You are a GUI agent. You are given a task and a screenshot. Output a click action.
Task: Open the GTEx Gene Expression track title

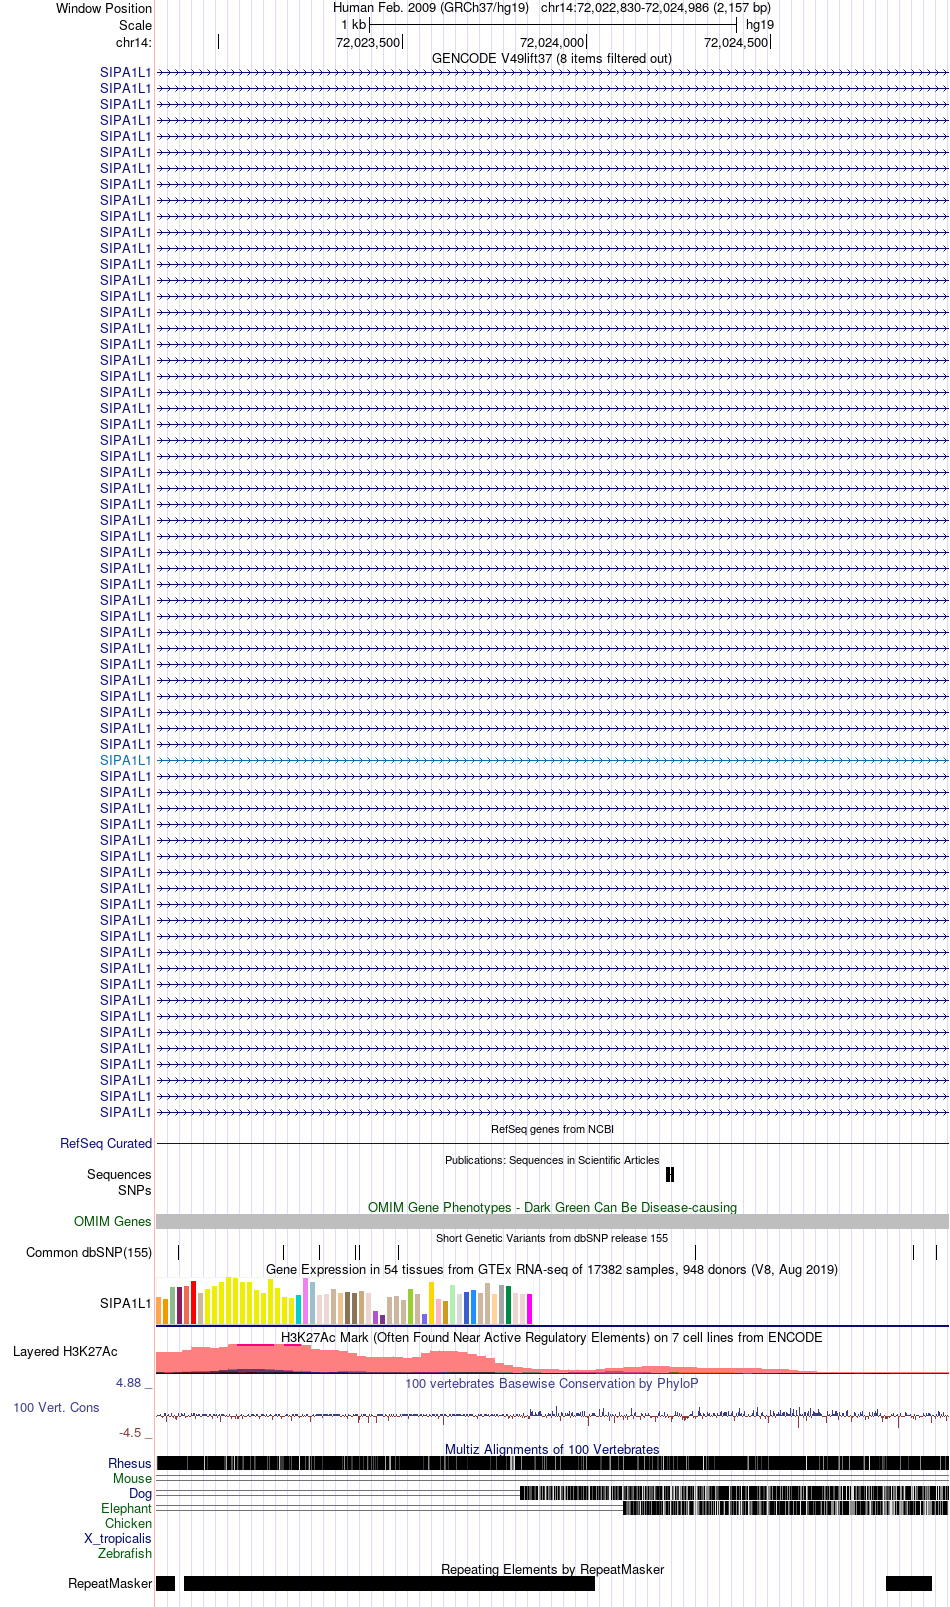coord(552,1269)
